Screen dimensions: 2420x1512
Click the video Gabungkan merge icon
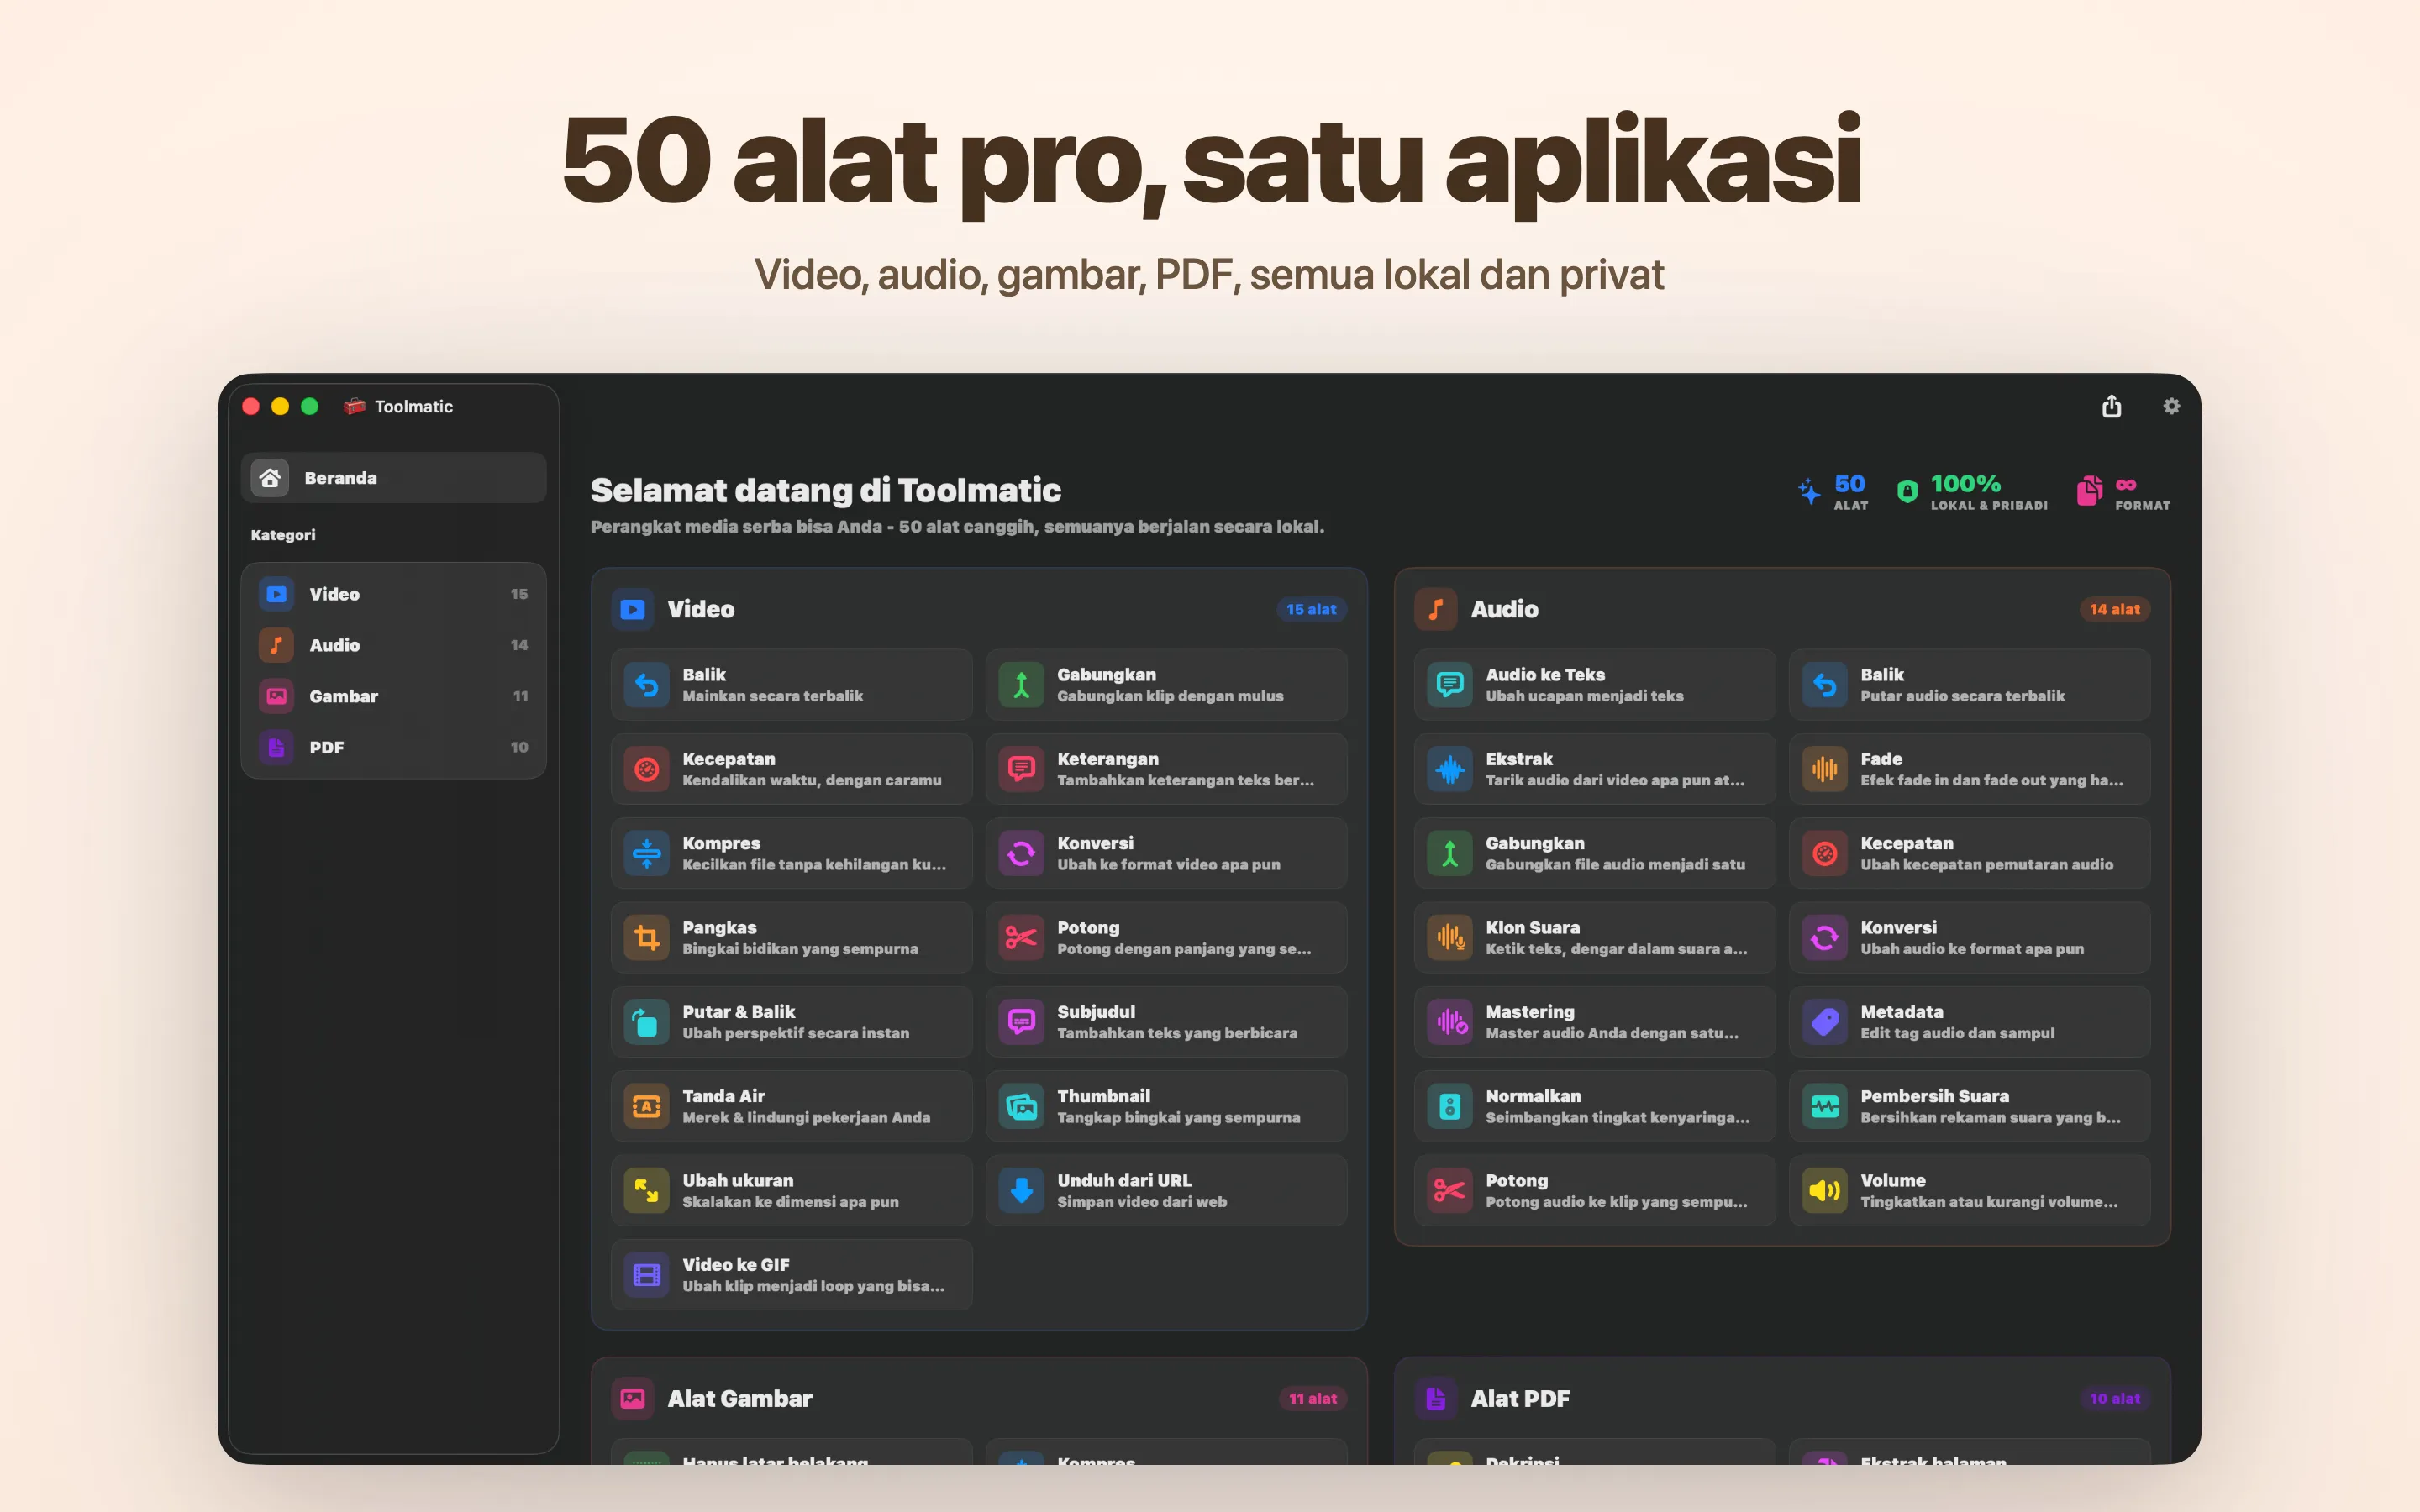click(1021, 685)
